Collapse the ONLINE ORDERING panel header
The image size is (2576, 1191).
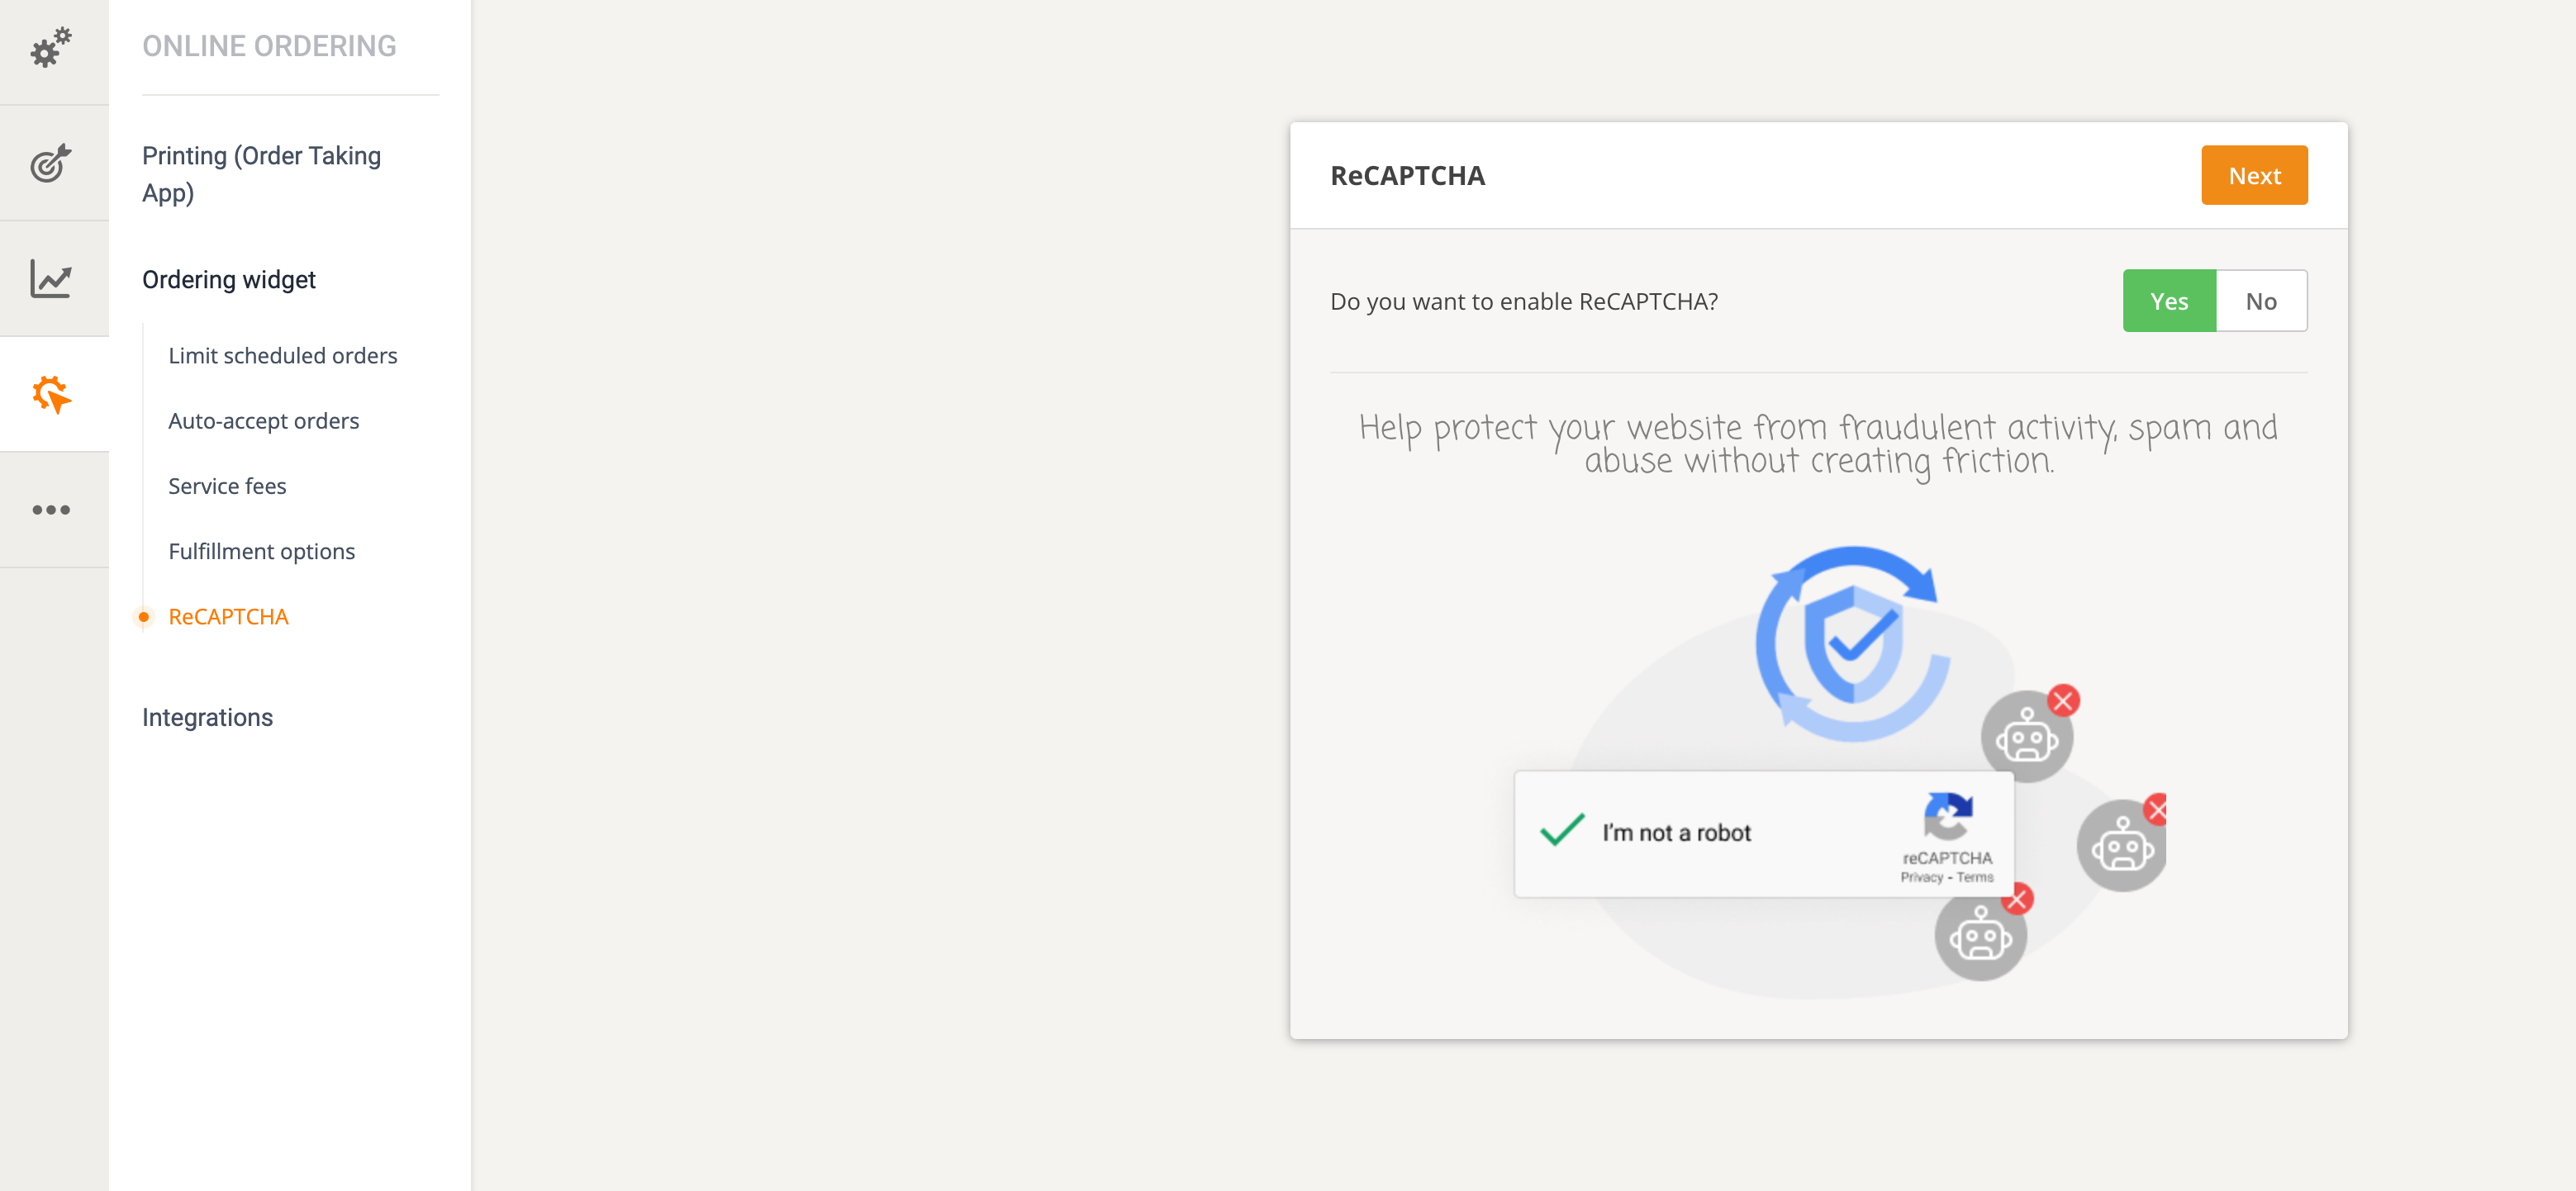[268, 45]
